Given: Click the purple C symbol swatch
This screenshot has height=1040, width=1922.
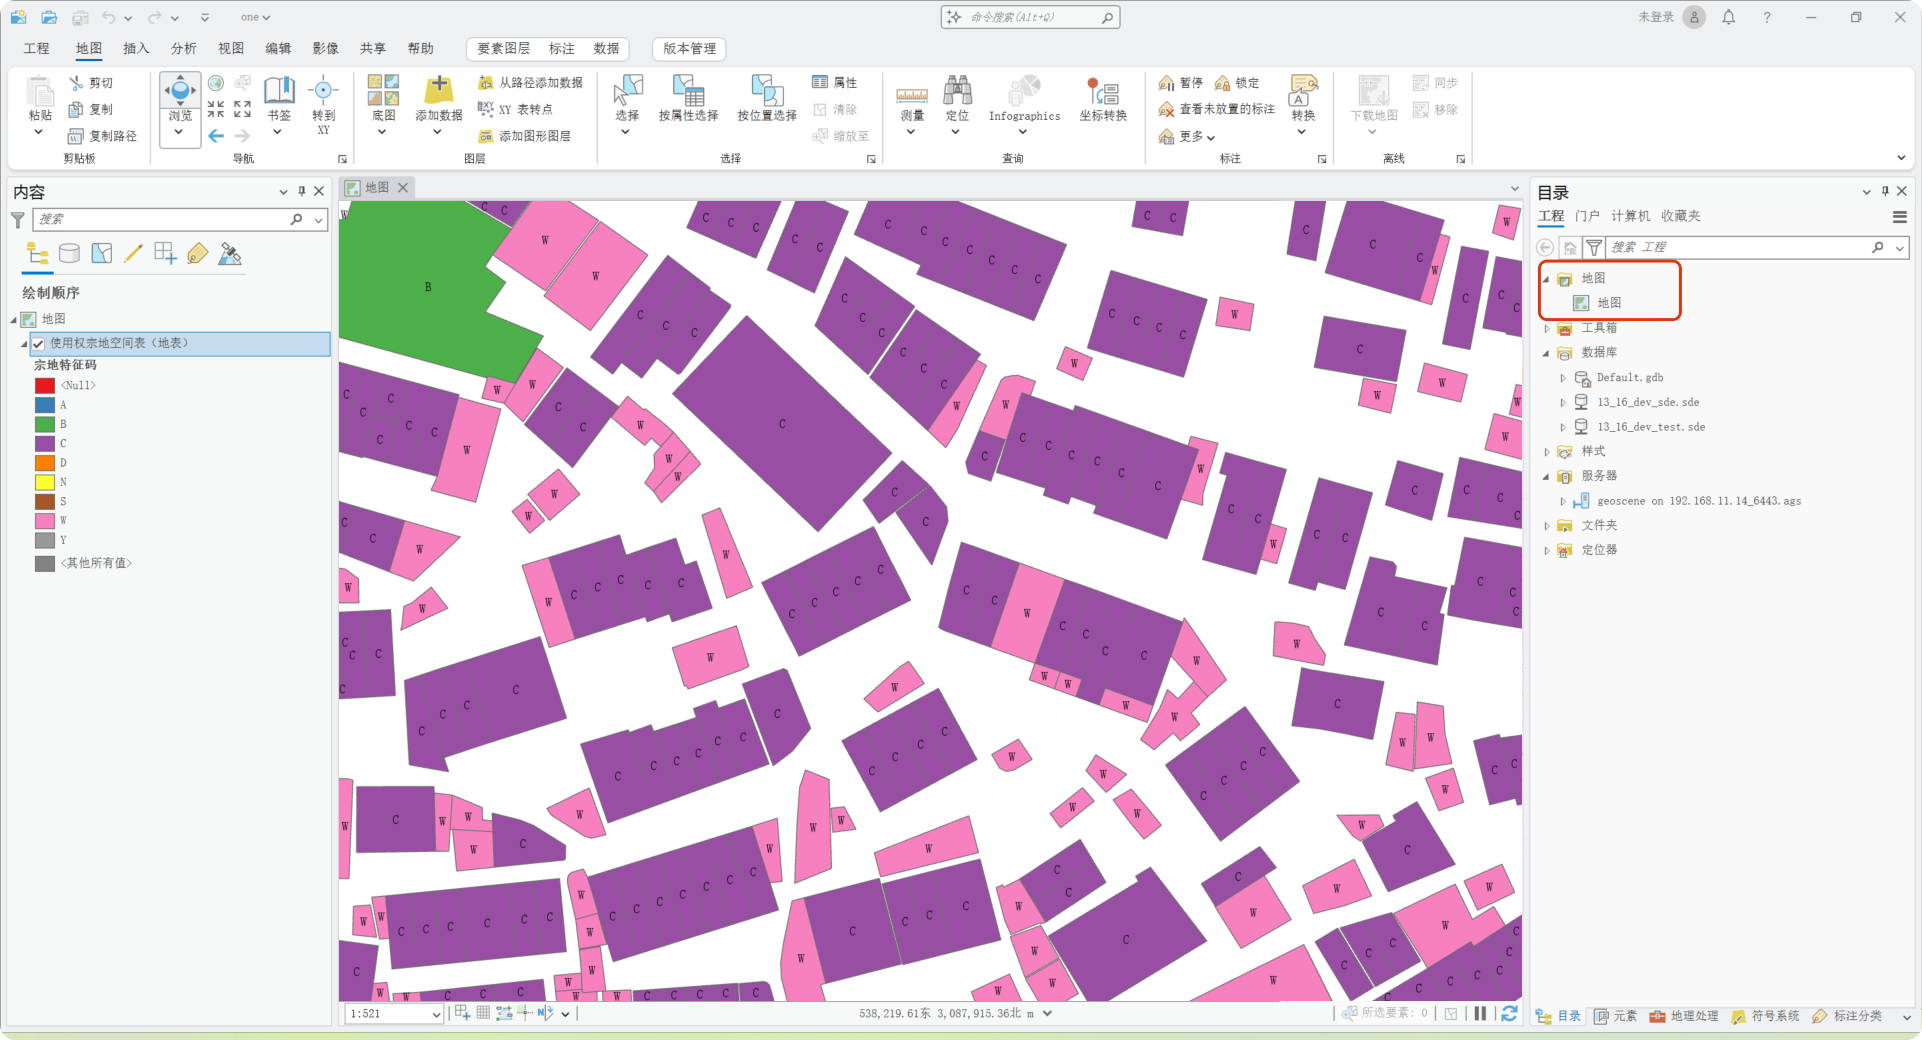Looking at the screenshot, I should (x=45, y=443).
